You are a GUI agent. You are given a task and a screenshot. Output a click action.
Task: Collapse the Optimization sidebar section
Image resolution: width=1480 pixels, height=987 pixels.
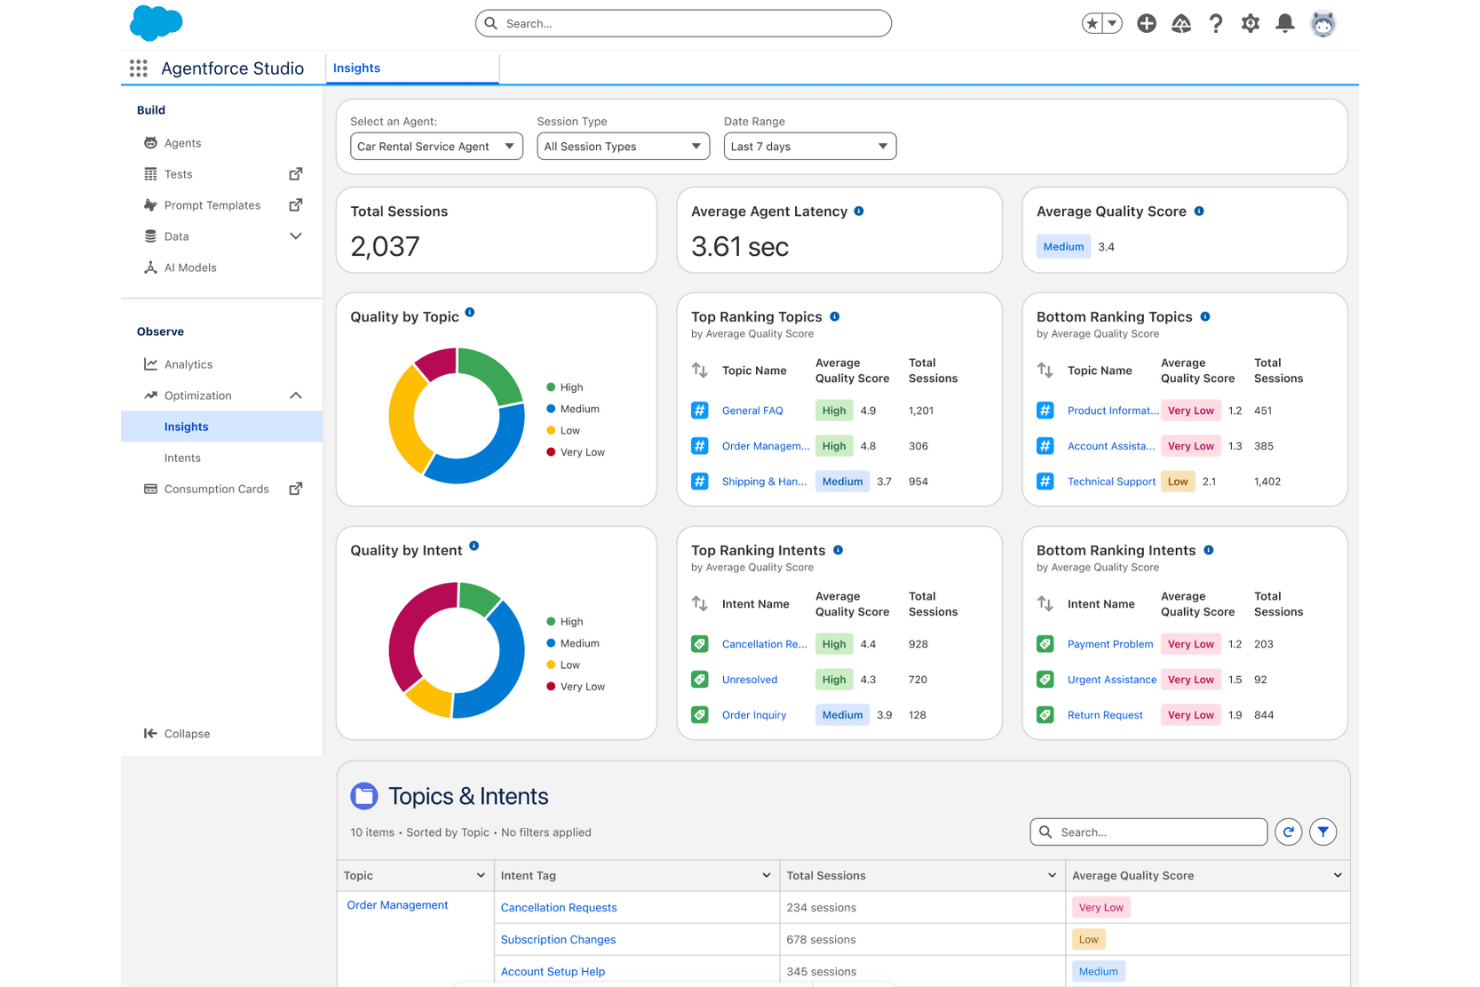(296, 395)
